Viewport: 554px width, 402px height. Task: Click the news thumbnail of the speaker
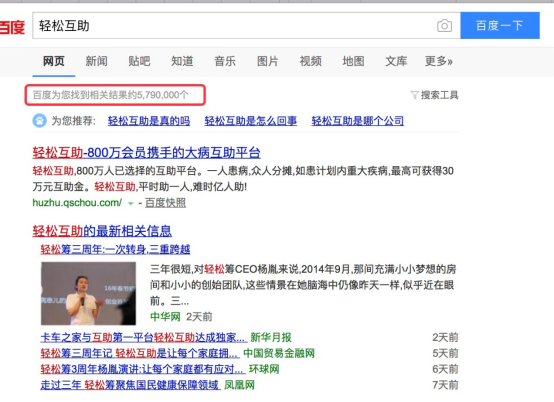(x=88, y=293)
